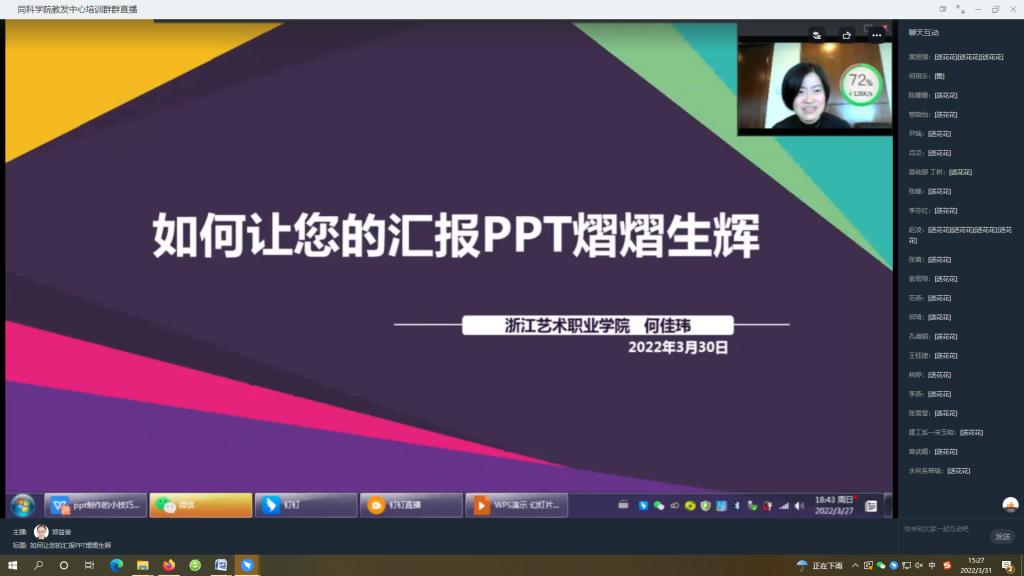Toggle the 中 input method indicator
Image resolution: width=1024 pixels, height=576 pixels.
tap(932, 565)
